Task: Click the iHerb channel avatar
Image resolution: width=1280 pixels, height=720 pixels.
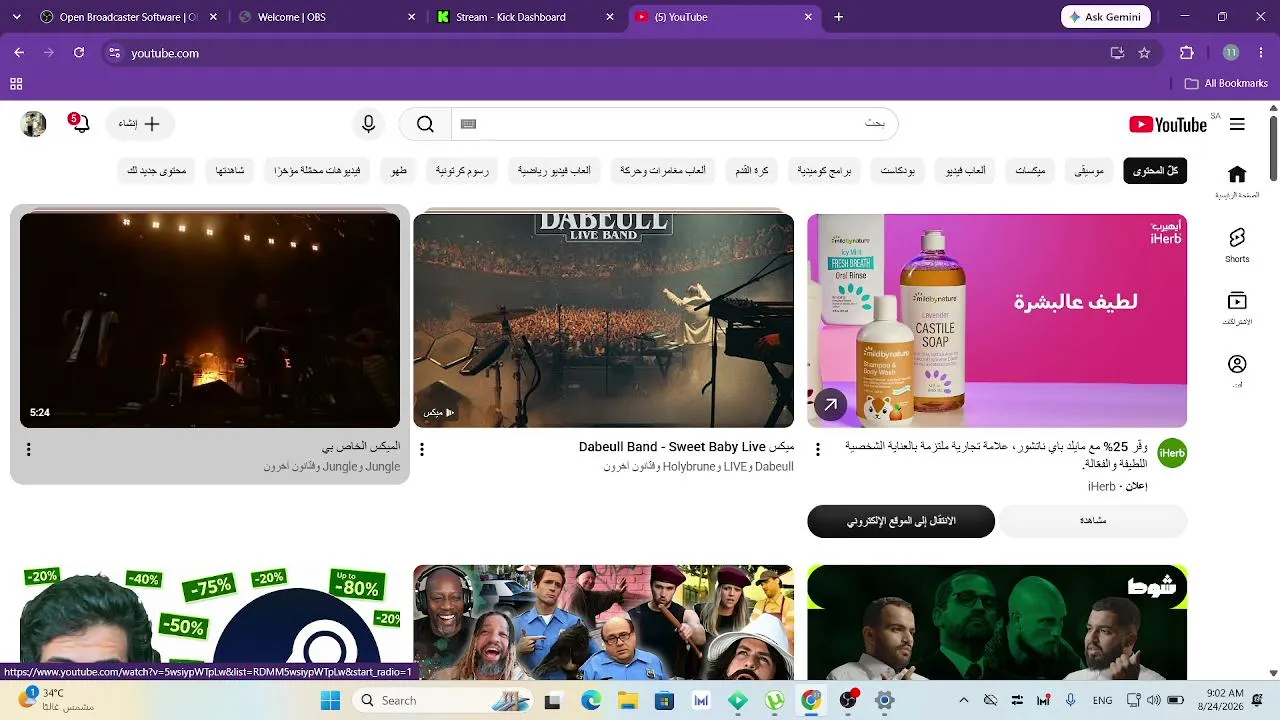Action: coord(1172,453)
